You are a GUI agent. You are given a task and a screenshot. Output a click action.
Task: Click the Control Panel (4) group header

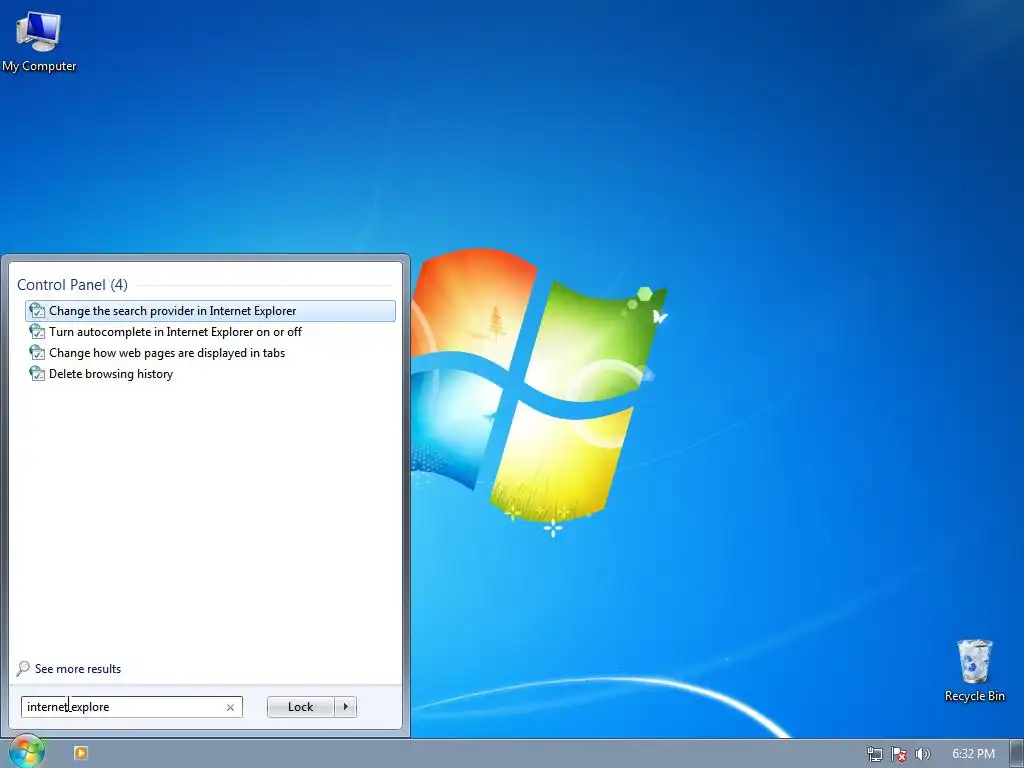tap(72, 285)
